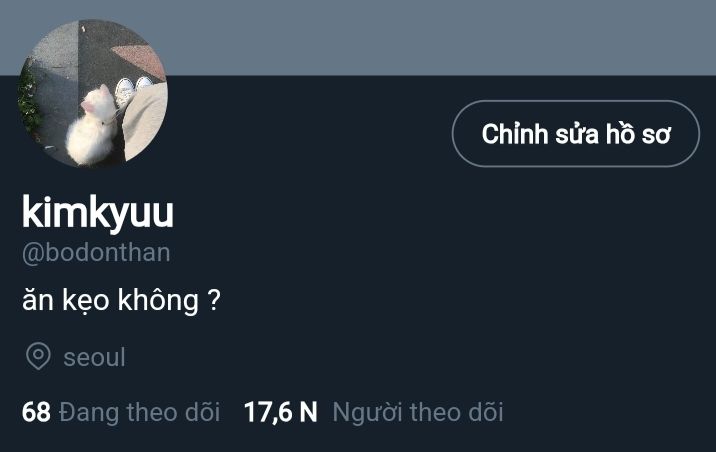The width and height of the screenshot is (716, 452).
Task: Click the @bodonthan handle
Action: (96, 252)
